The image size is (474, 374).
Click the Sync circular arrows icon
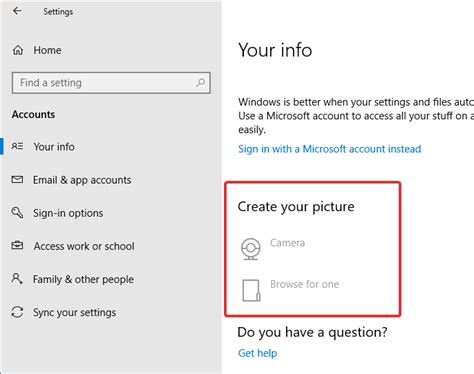[x=17, y=312]
